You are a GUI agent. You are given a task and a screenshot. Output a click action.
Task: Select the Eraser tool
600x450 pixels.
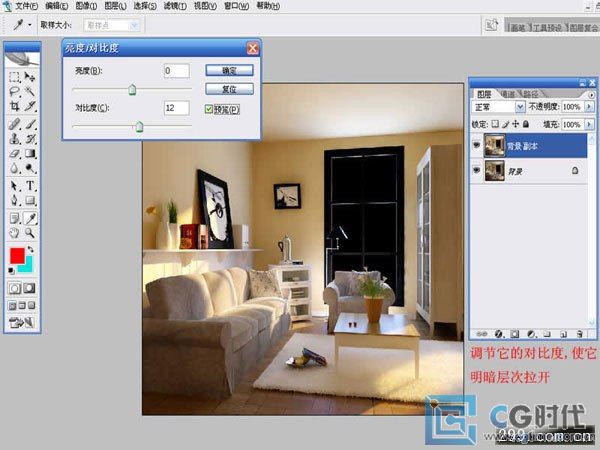pos(14,153)
